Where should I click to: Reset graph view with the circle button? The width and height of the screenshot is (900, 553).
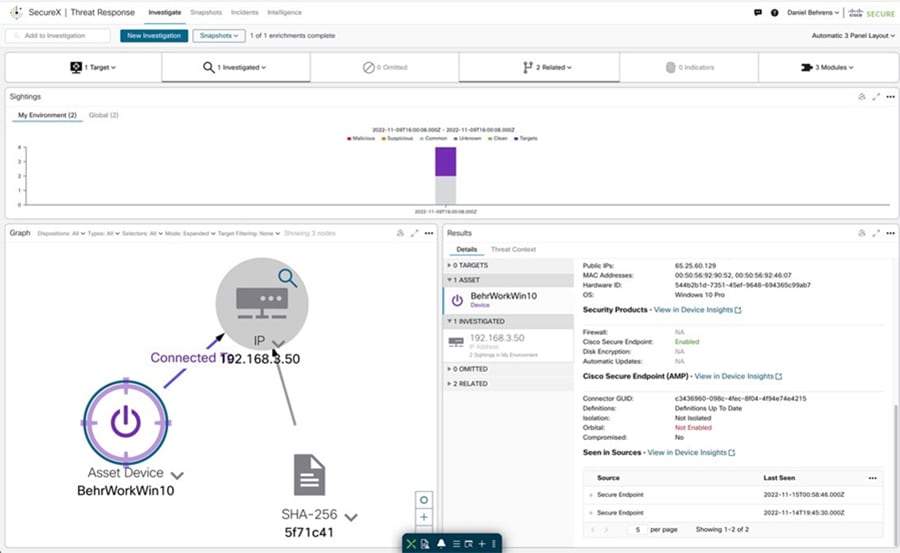coord(424,500)
